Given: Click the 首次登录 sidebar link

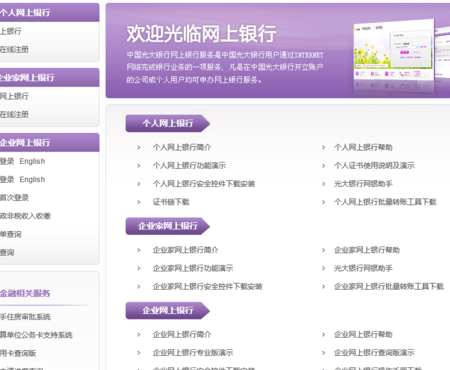Looking at the screenshot, I should pyautogui.click(x=14, y=198).
